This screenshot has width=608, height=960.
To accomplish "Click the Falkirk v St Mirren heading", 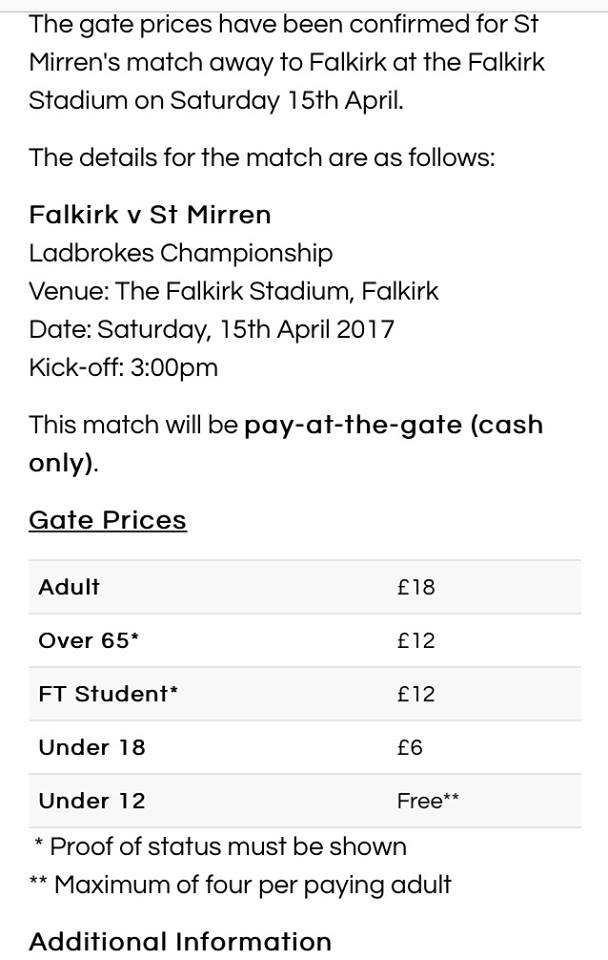I will tap(150, 215).
